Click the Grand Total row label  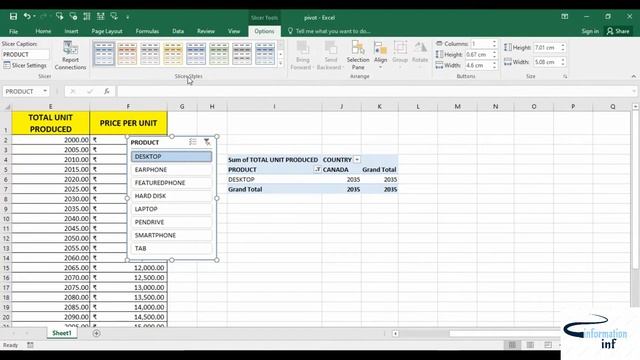(245, 189)
